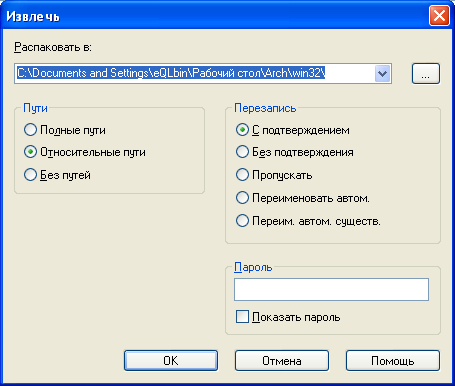Click the browse "..." folder button
This screenshot has height=386, width=455.
point(426,73)
